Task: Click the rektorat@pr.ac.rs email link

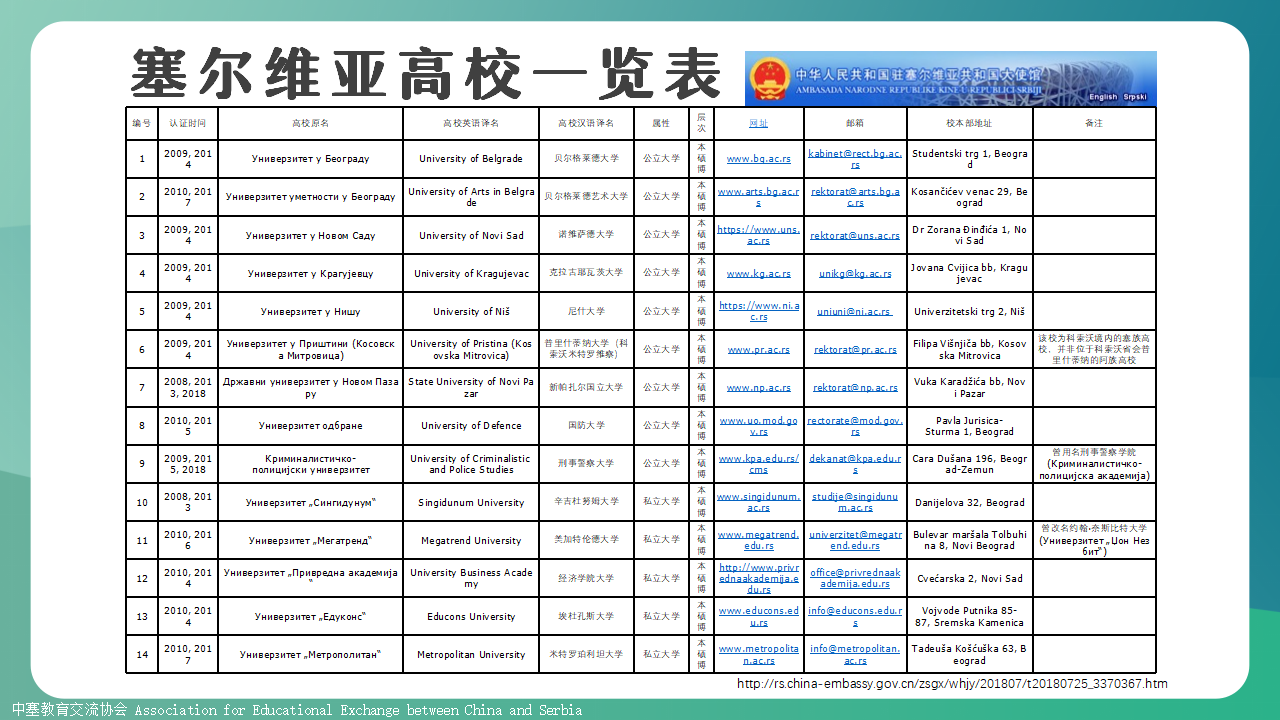Action: [855, 349]
